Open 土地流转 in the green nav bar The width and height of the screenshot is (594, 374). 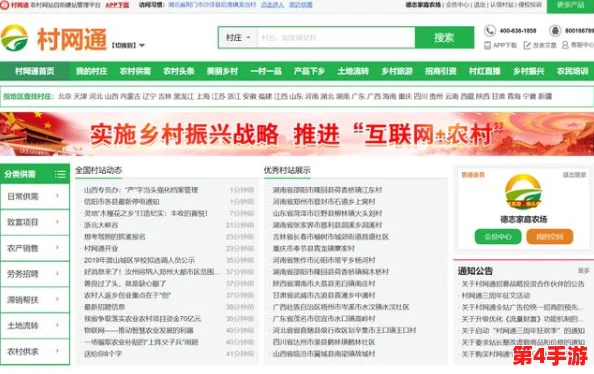pyautogui.click(x=353, y=71)
